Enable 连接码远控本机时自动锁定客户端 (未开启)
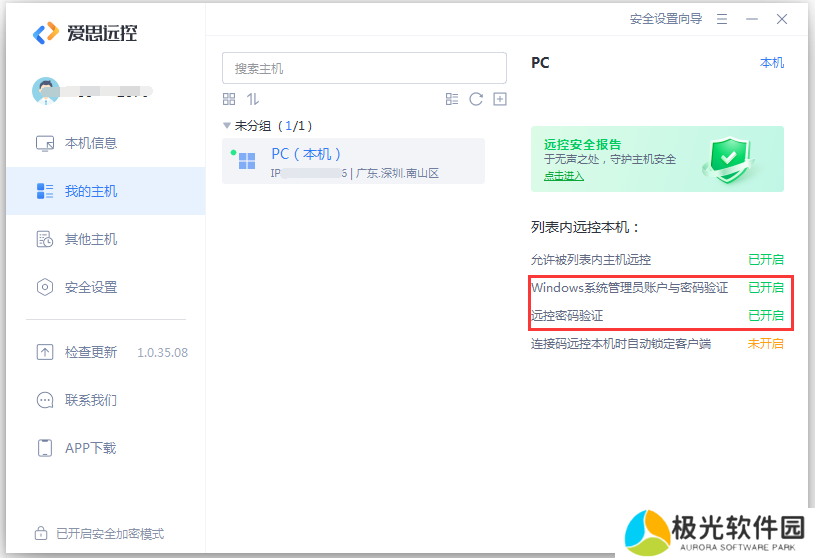The image size is (815, 558). tap(765, 343)
